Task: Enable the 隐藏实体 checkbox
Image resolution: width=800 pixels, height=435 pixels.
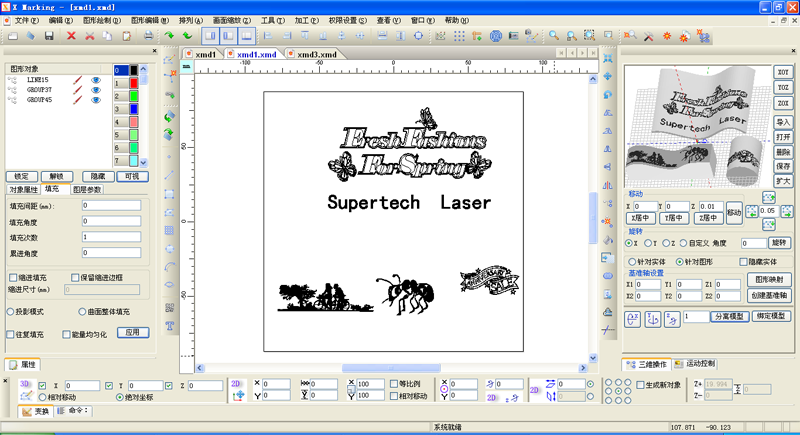Action: (x=743, y=262)
